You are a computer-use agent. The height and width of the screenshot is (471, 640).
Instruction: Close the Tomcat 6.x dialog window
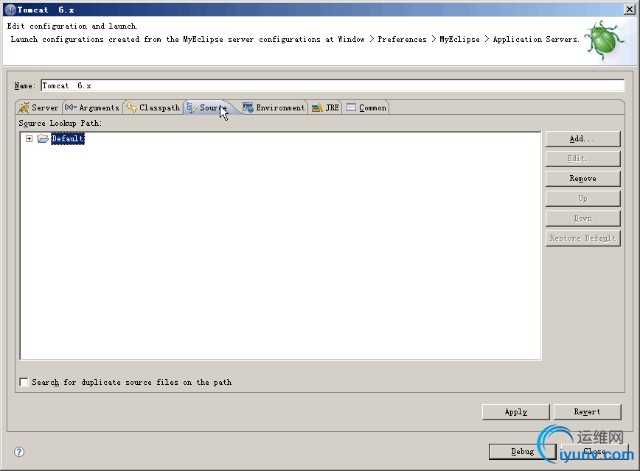[629, 9]
